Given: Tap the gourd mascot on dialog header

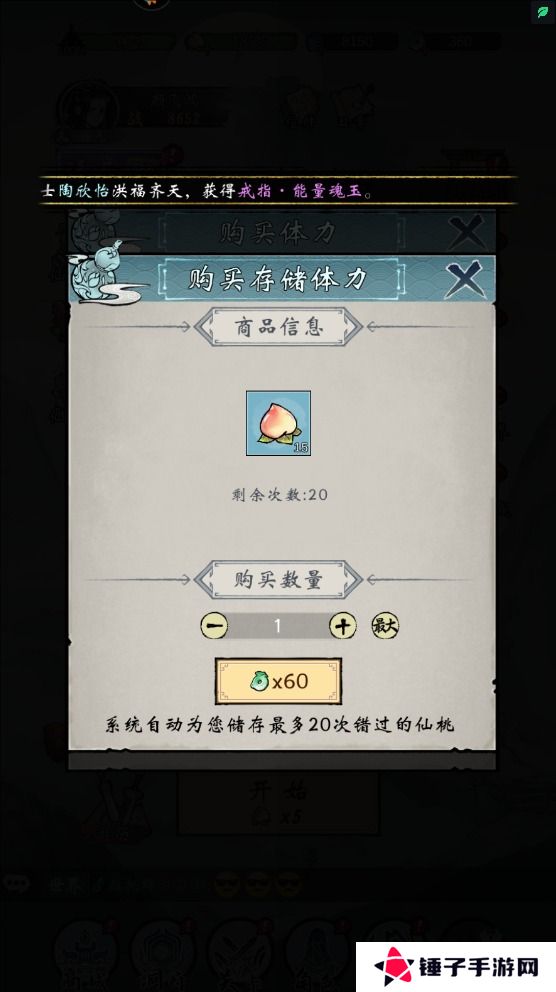Looking at the screenshot, I should (x=101, y=272).
